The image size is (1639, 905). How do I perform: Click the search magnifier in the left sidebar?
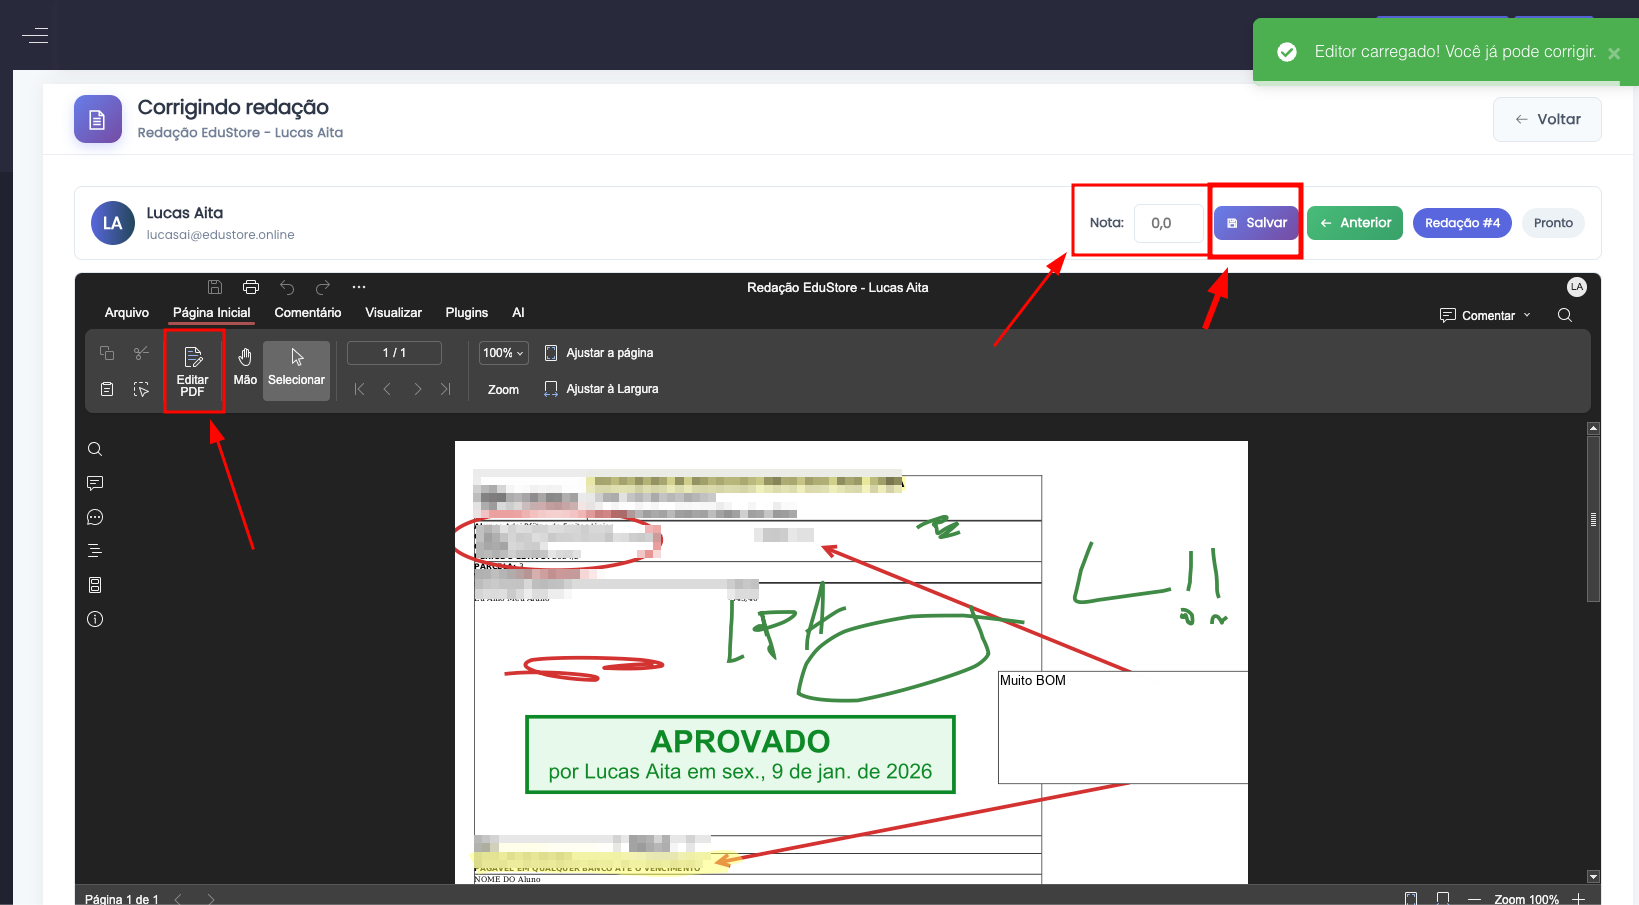click(x=95, y=449)
